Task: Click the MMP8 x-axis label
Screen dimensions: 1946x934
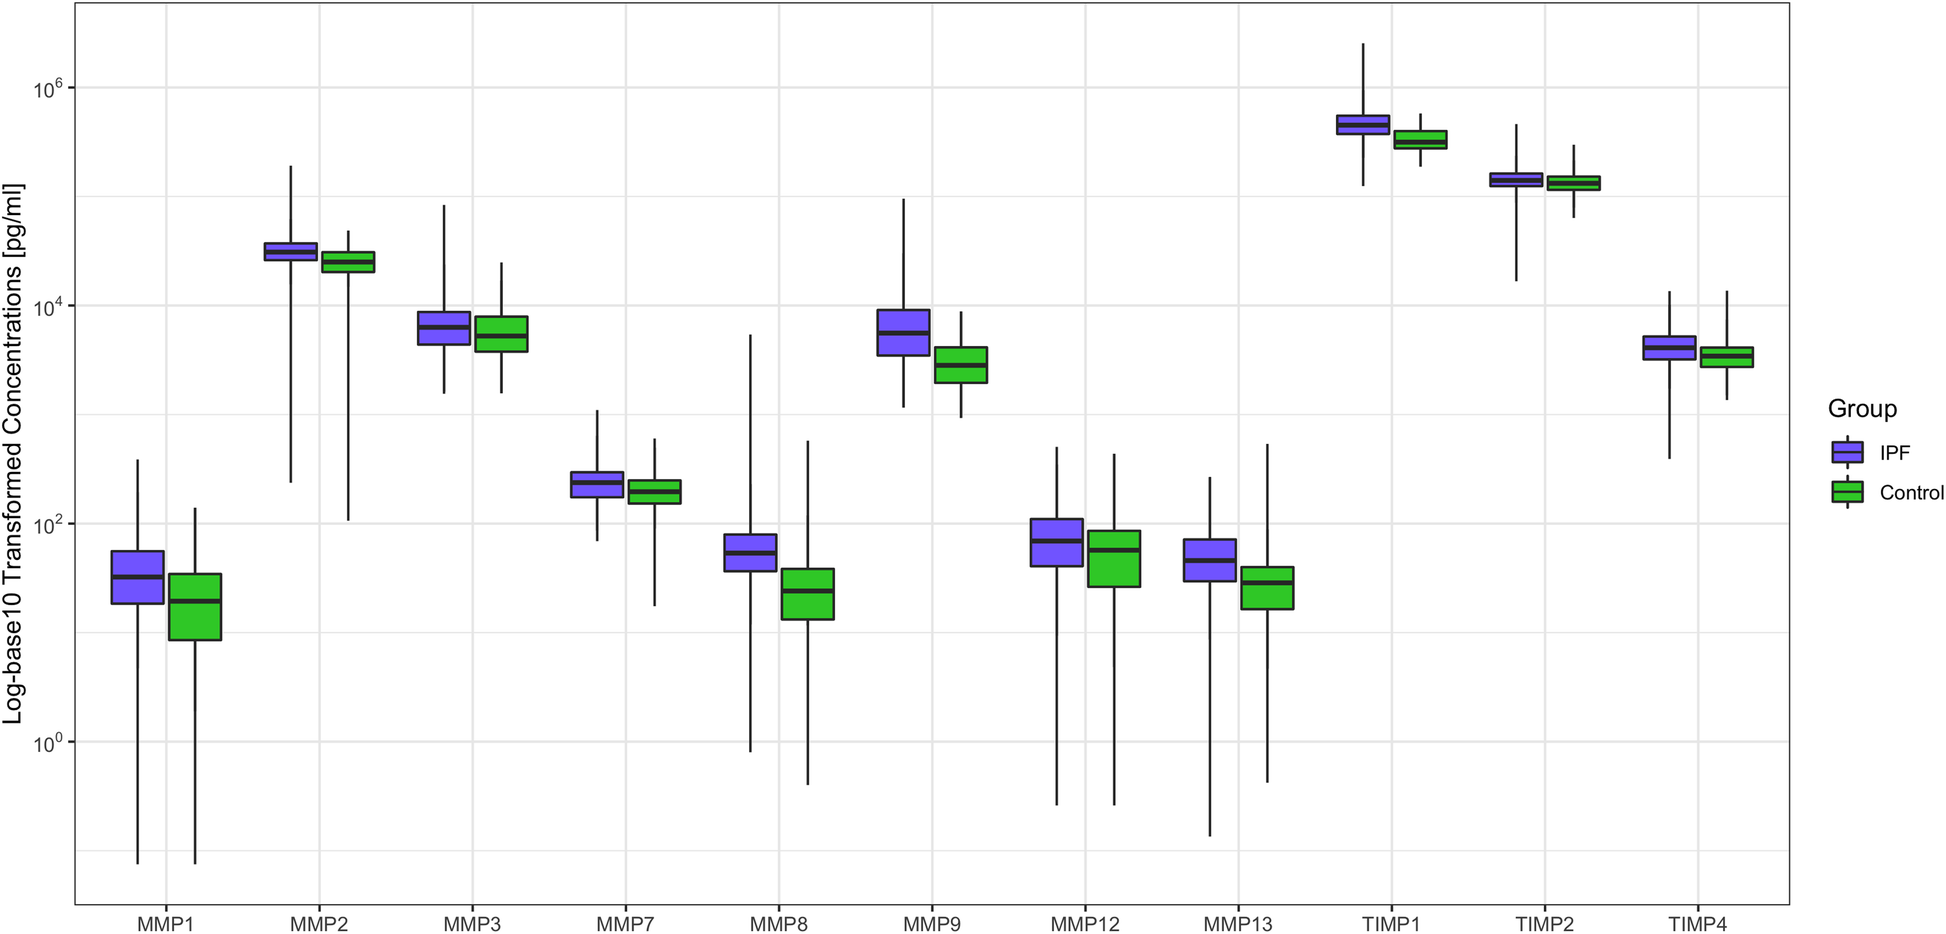Action: tap(779, 924)
